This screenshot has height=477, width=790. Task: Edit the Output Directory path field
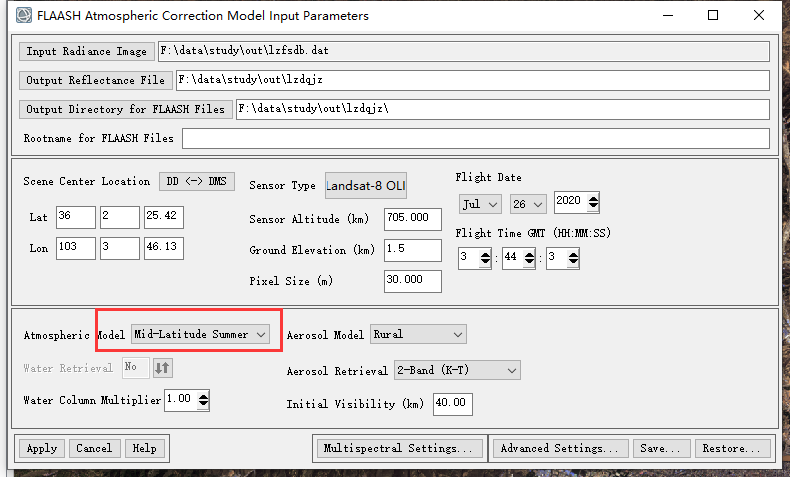(x=502, y=109)
